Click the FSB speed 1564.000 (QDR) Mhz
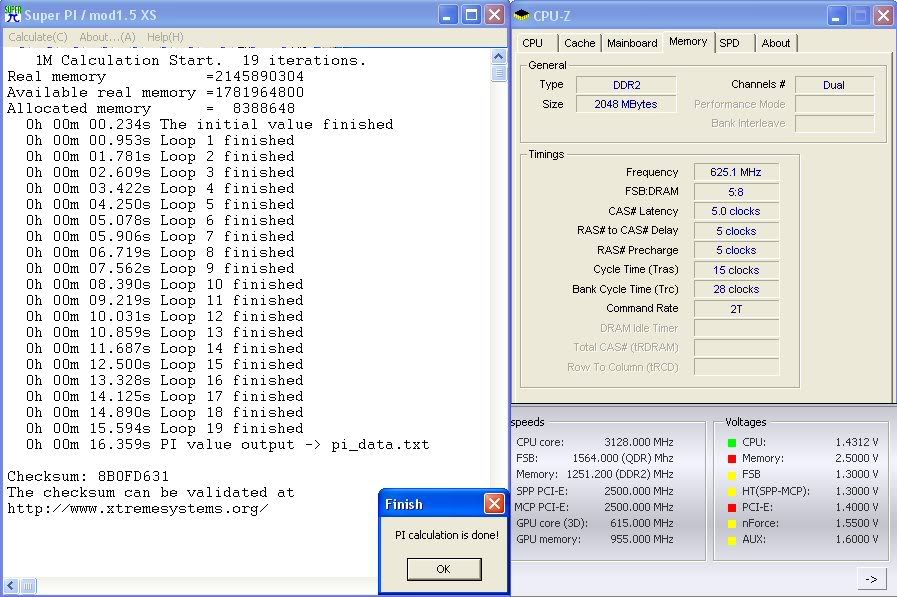 pos(623,458)
